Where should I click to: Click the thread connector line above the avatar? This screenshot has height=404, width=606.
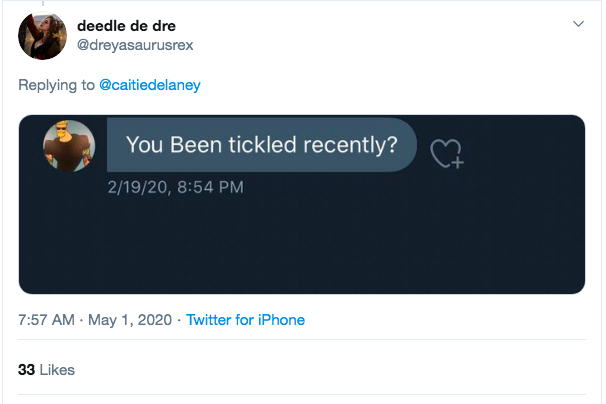coord(43,3)
